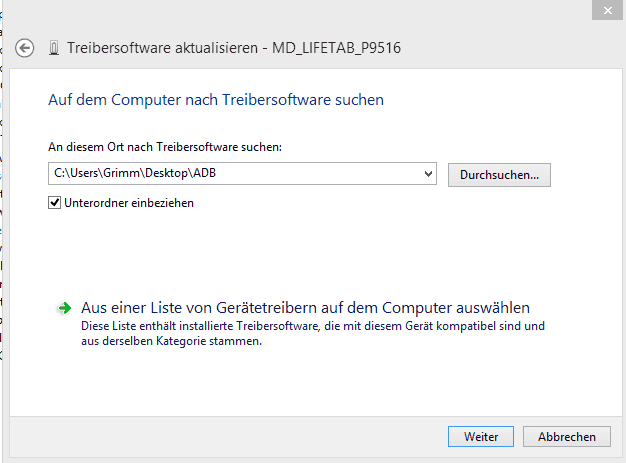Uncheck the Unterordner einbeziehen checkbox
Screen dimensions: 626x463
pos(54,203)
